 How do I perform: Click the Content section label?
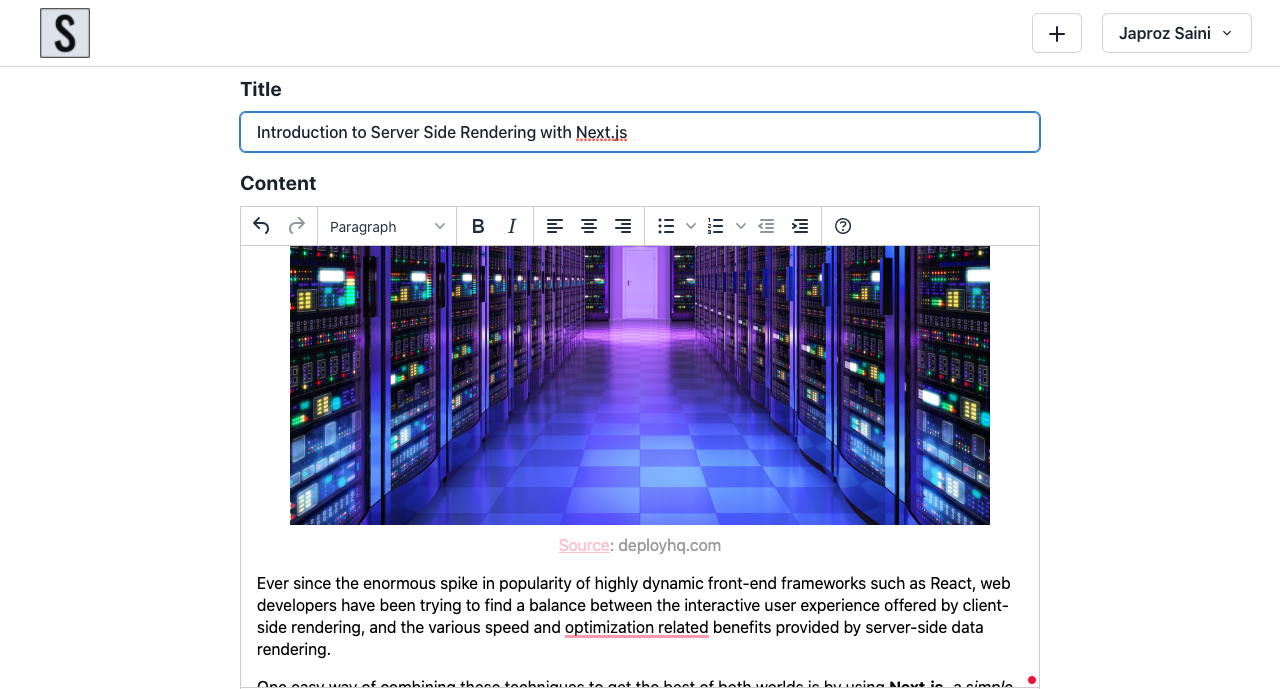point(278,183)
